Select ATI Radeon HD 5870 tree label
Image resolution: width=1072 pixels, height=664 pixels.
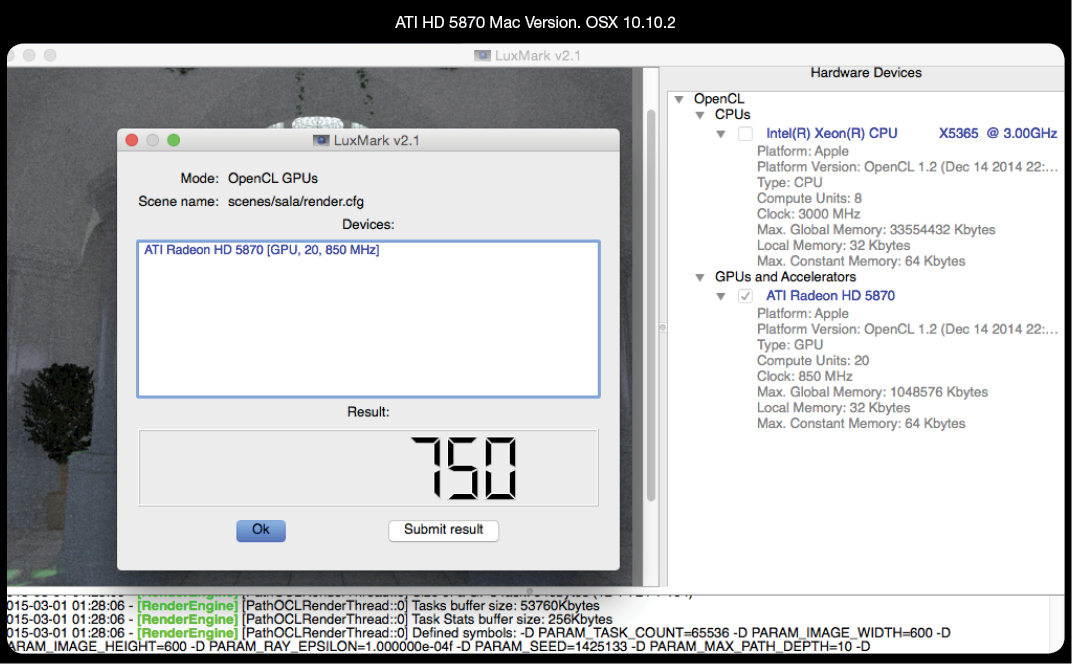coord(830,295)
